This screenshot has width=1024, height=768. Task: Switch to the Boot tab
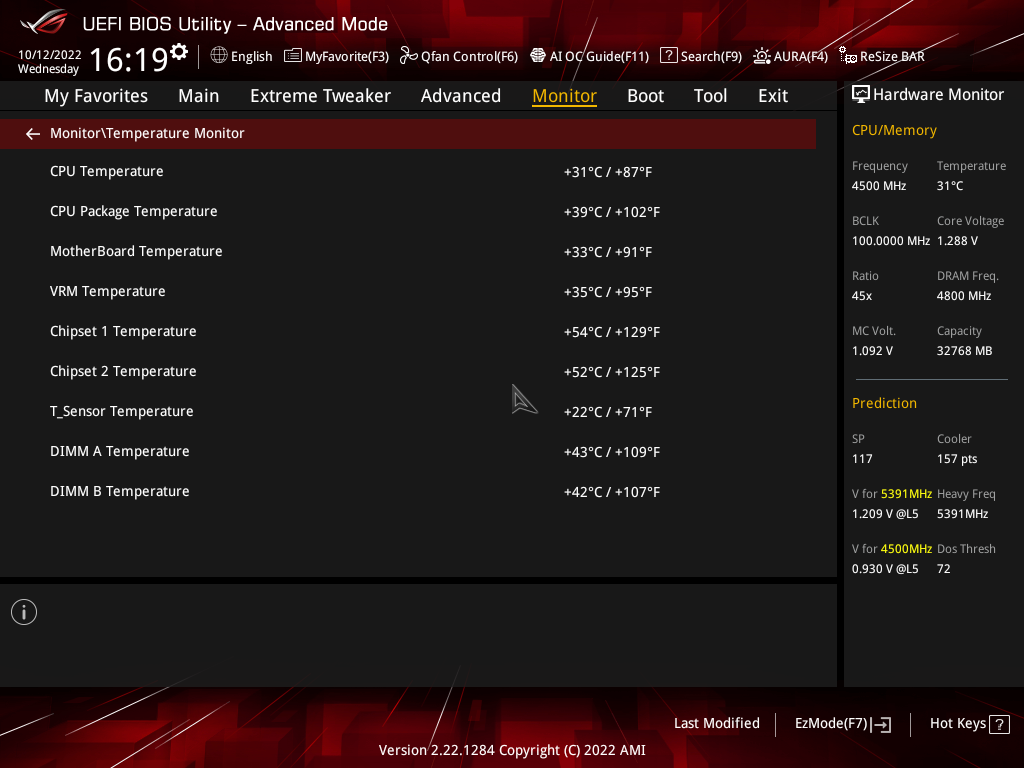pos(645,96)
